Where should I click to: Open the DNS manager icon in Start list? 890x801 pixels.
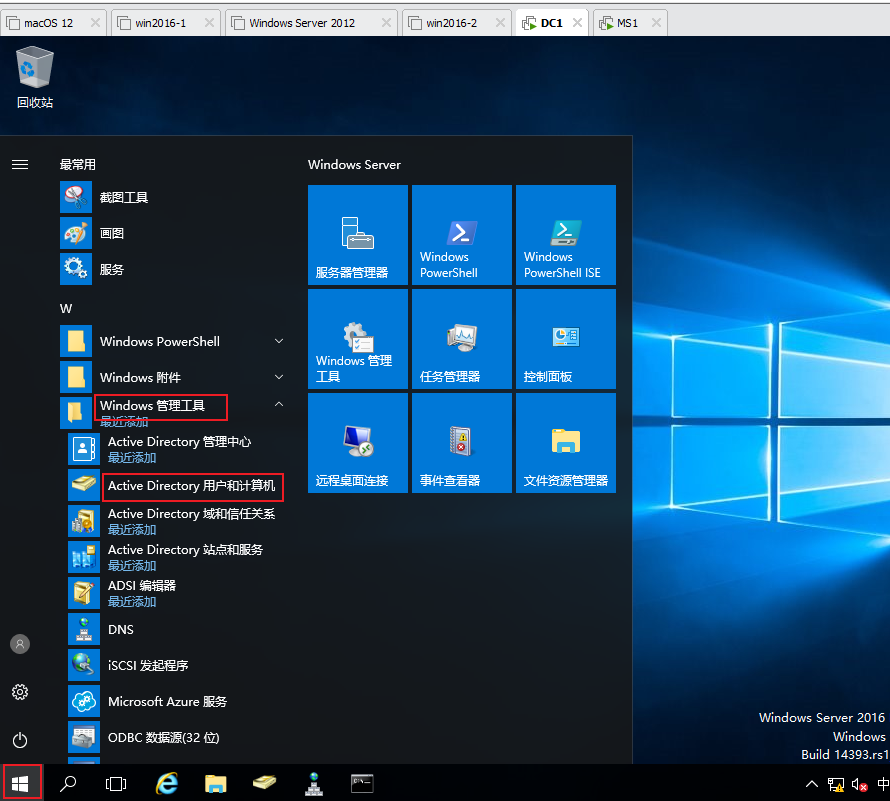pos(84,629)
